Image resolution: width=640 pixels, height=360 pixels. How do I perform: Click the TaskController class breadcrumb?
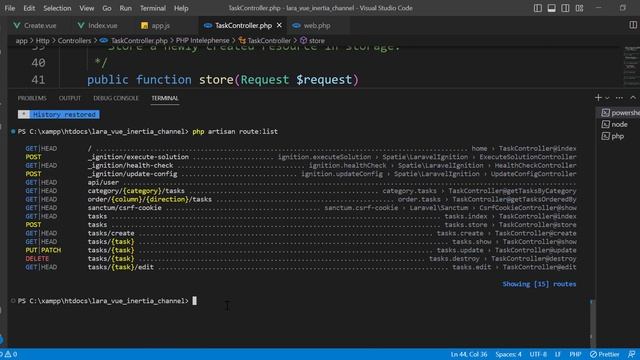click(x=265, y=40)
